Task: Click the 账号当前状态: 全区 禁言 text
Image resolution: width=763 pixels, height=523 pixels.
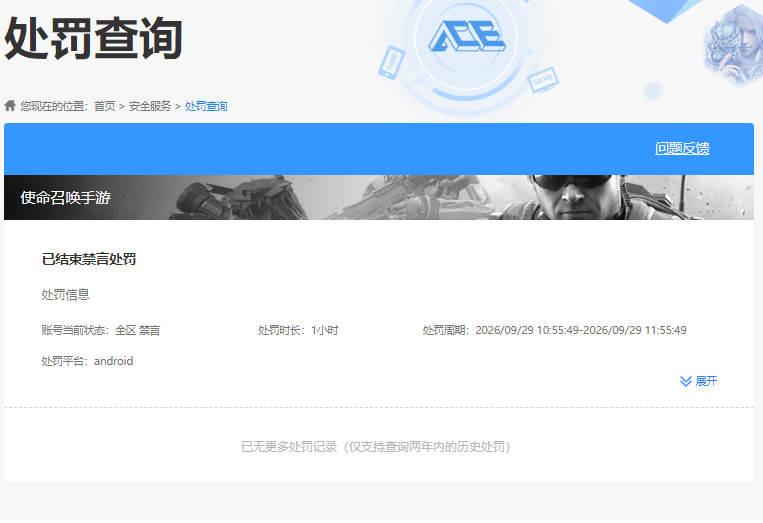Action: (101, 330)
